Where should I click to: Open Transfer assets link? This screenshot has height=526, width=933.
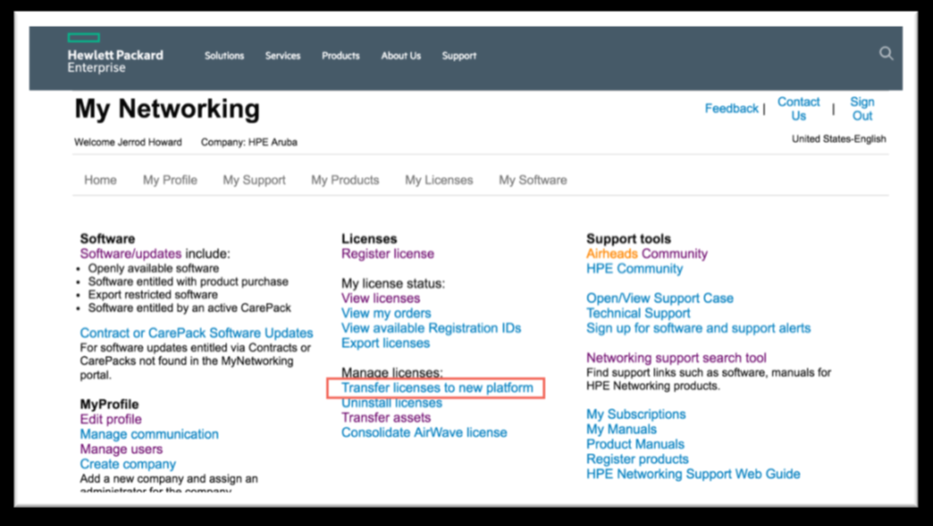pos(386,417)
